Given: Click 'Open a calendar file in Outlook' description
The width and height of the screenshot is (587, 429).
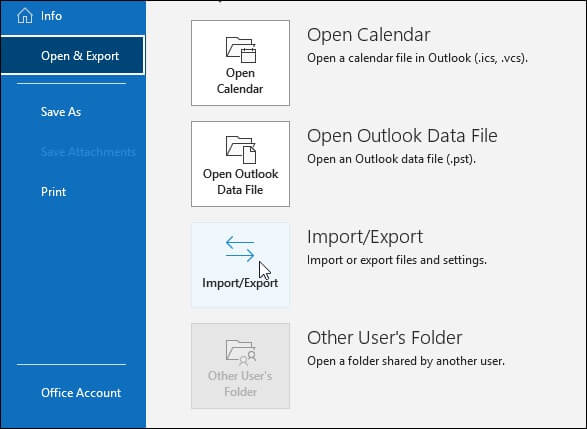Looking at the screenshot, I should point(417,58).
